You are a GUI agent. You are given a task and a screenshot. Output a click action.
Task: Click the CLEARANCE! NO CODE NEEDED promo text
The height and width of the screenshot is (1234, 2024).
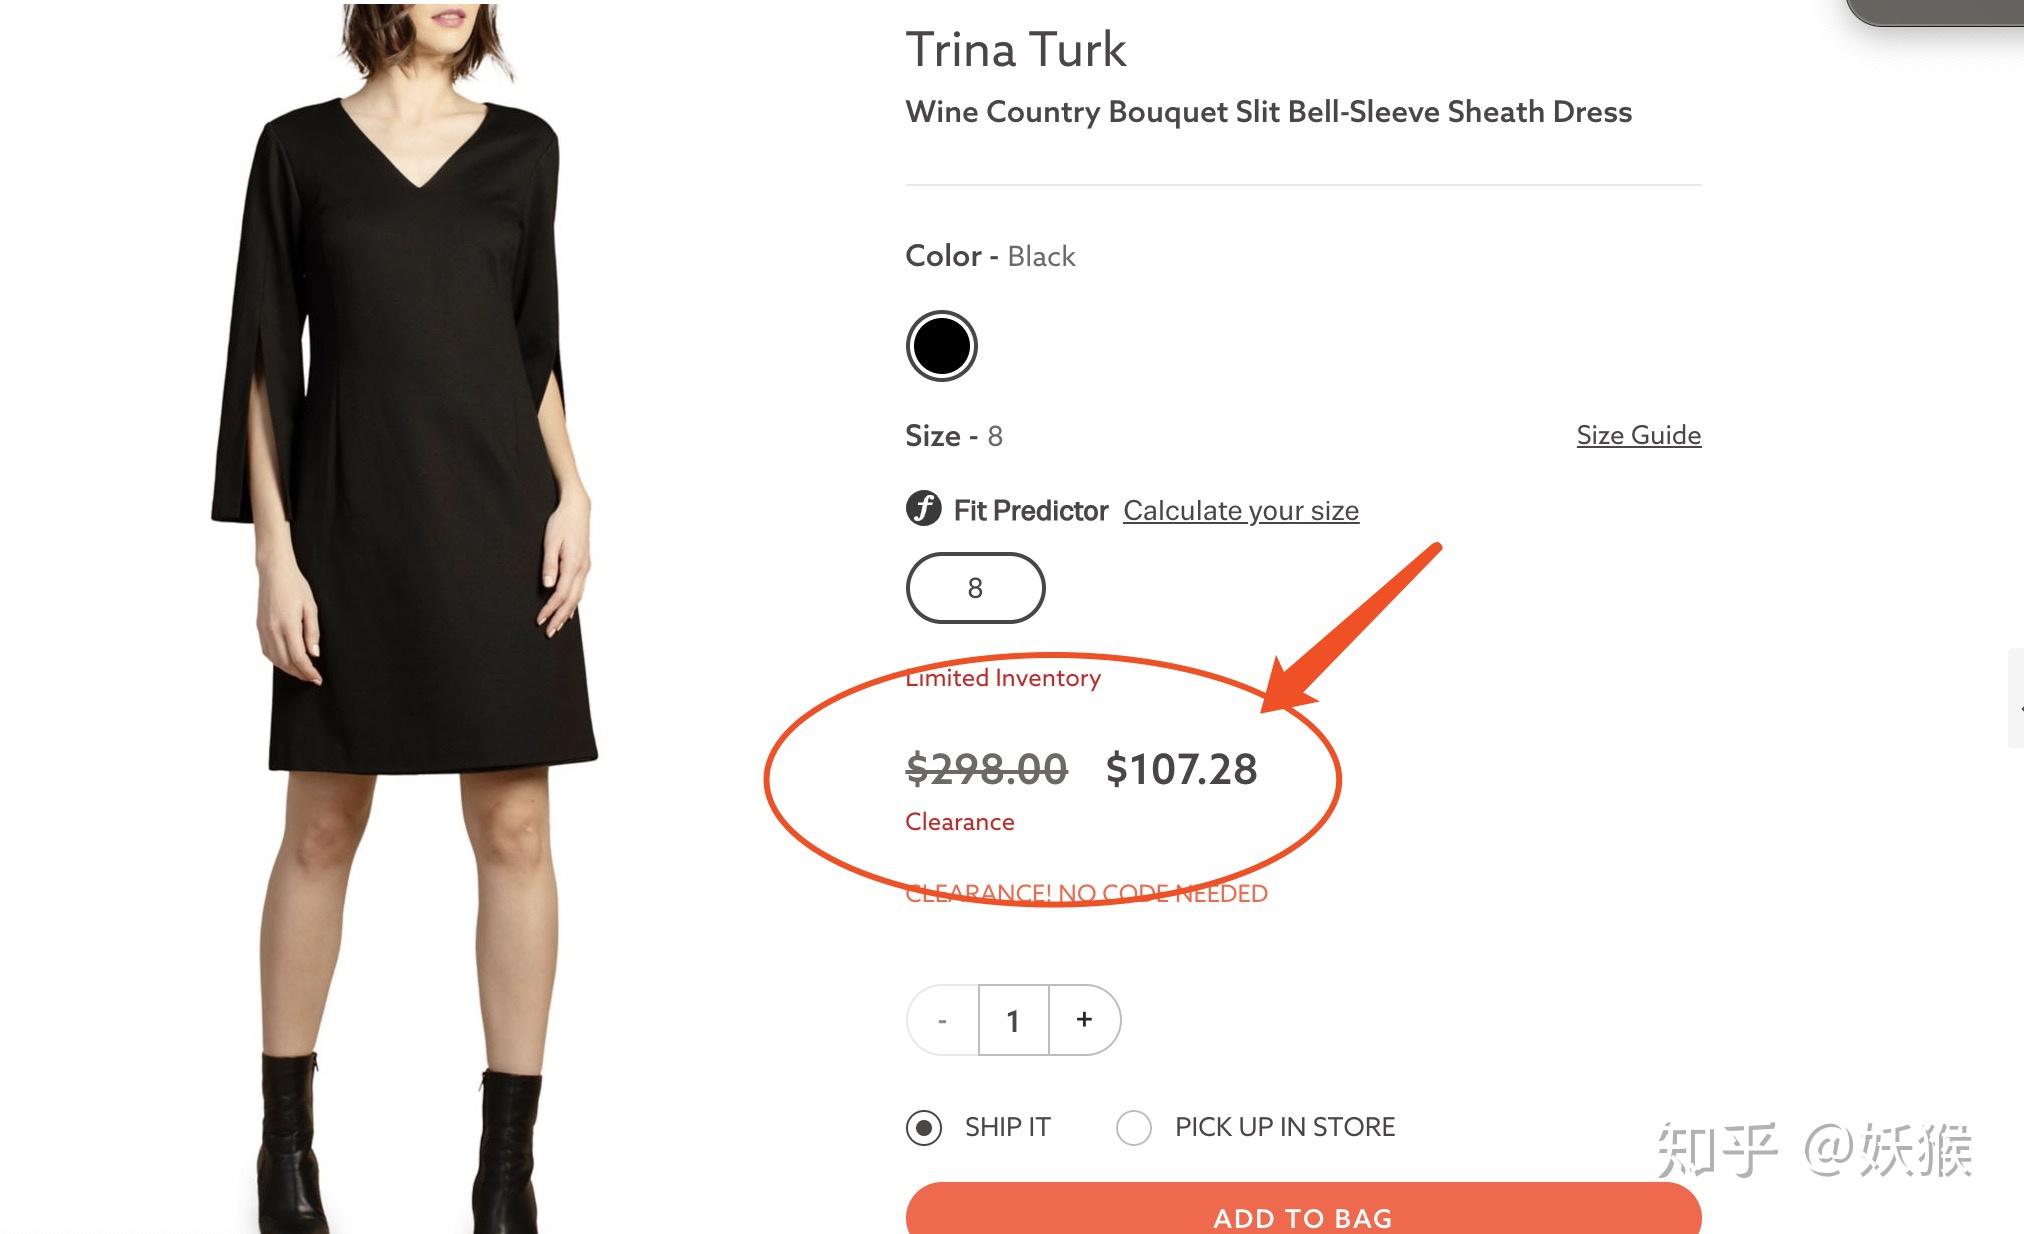tap(1086, 893)
